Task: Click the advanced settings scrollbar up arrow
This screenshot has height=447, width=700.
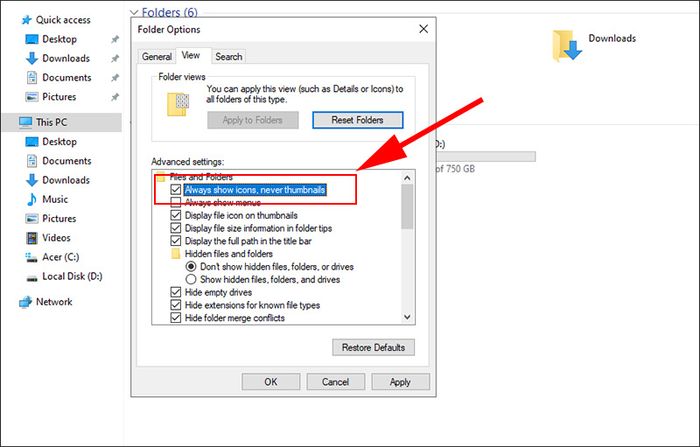Action: click(x=407, y=178)
